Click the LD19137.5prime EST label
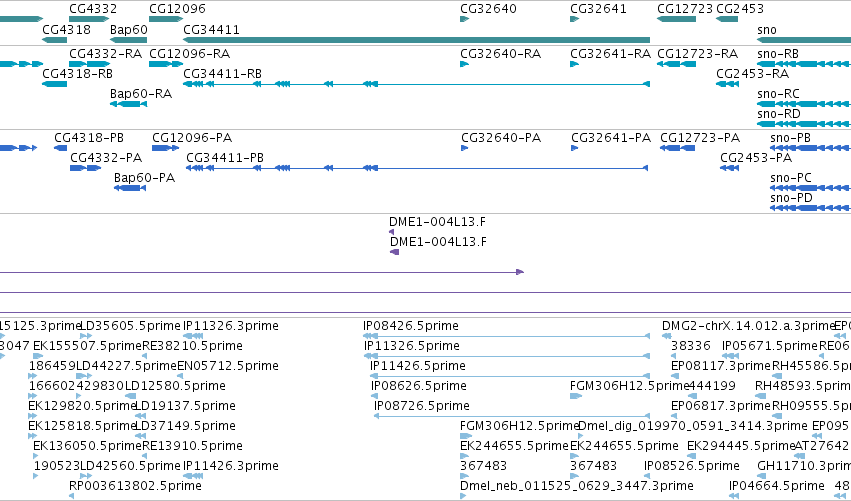 pyautogui.click(x=185, y=406)
